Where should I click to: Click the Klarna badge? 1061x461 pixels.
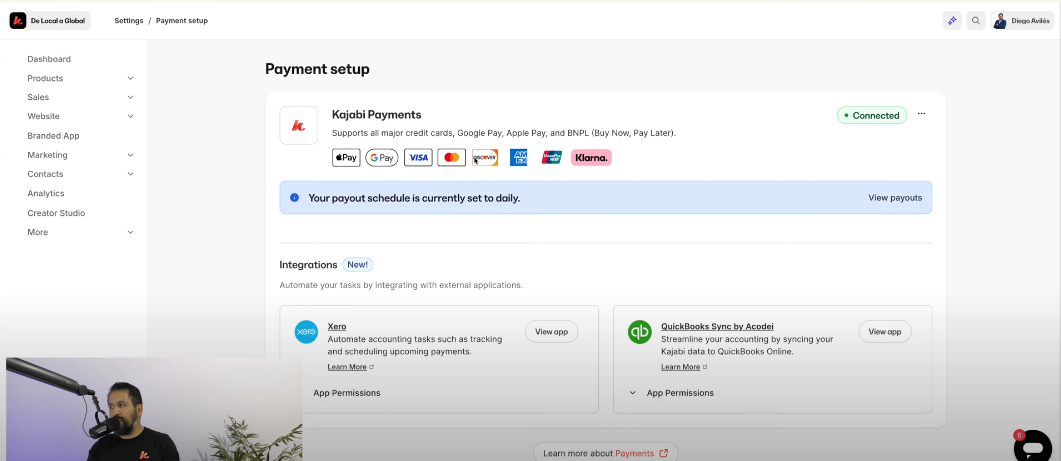[x=591, y=158]
